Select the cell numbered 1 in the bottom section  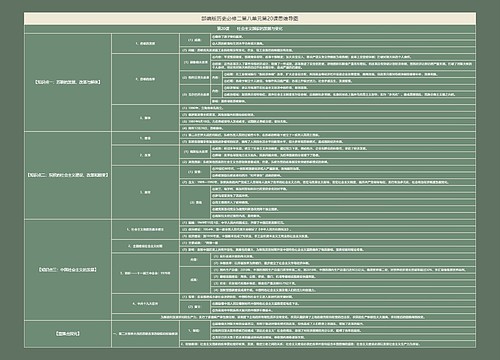pyautogui.click(x=195, y=330)
